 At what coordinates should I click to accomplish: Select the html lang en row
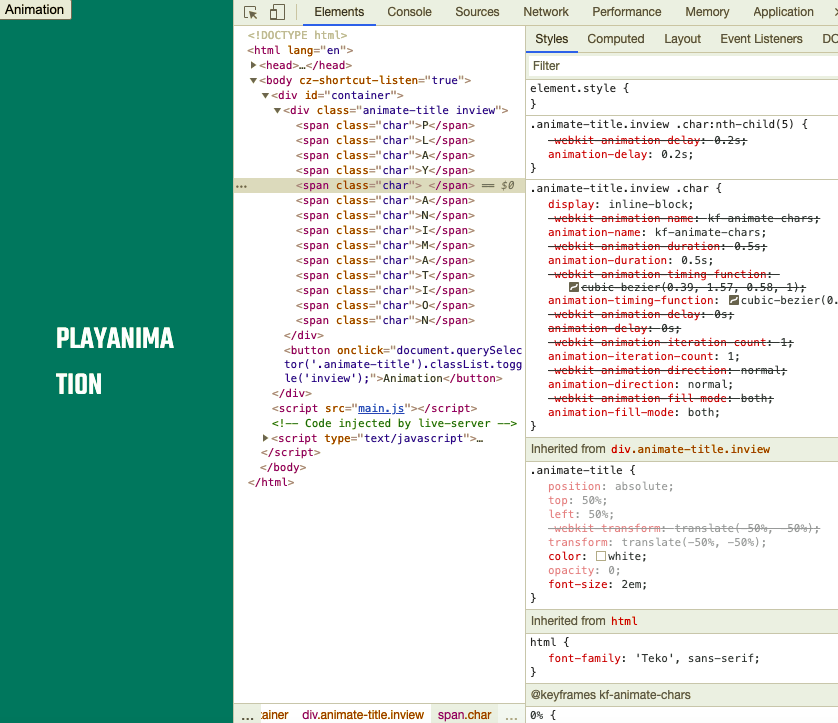300,50
